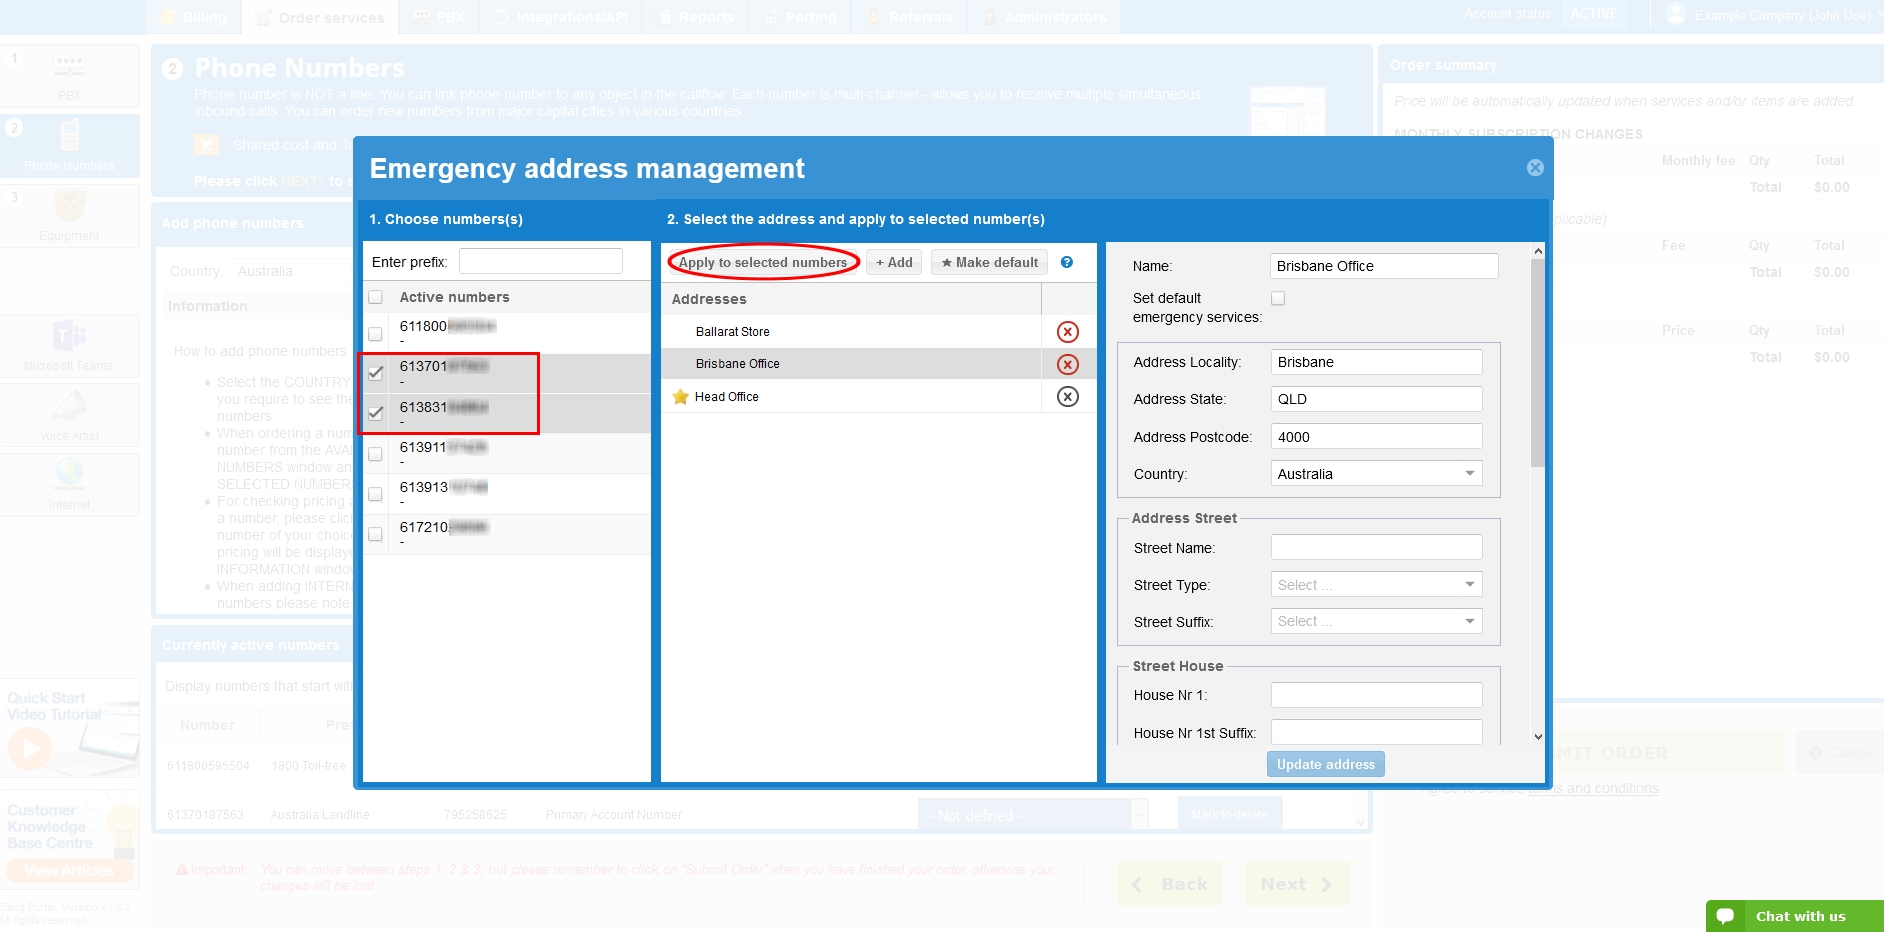Delete the Ballarat Store address
Screen dimensions: 1884x932
[1068, 332]
